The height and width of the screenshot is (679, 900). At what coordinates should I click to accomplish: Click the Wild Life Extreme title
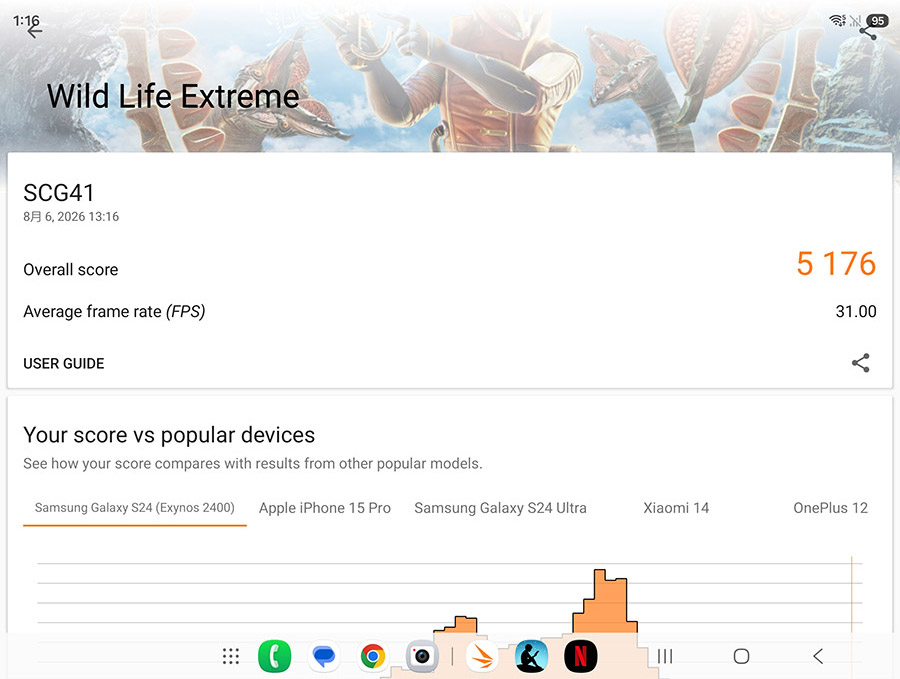pyautogui.click(x=173, y=96)
